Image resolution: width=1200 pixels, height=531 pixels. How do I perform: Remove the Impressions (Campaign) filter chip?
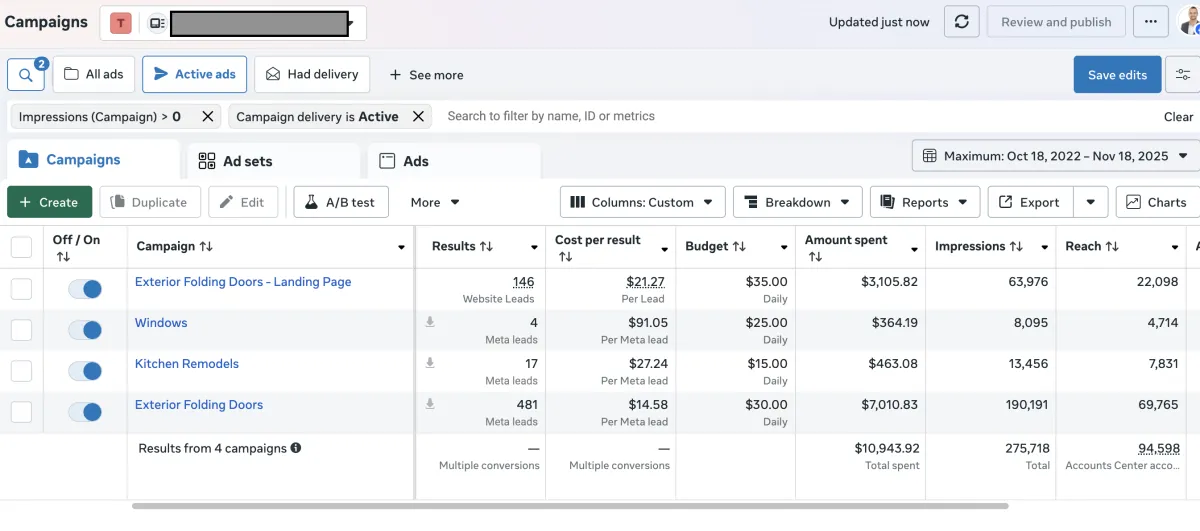tap(208, 116)
